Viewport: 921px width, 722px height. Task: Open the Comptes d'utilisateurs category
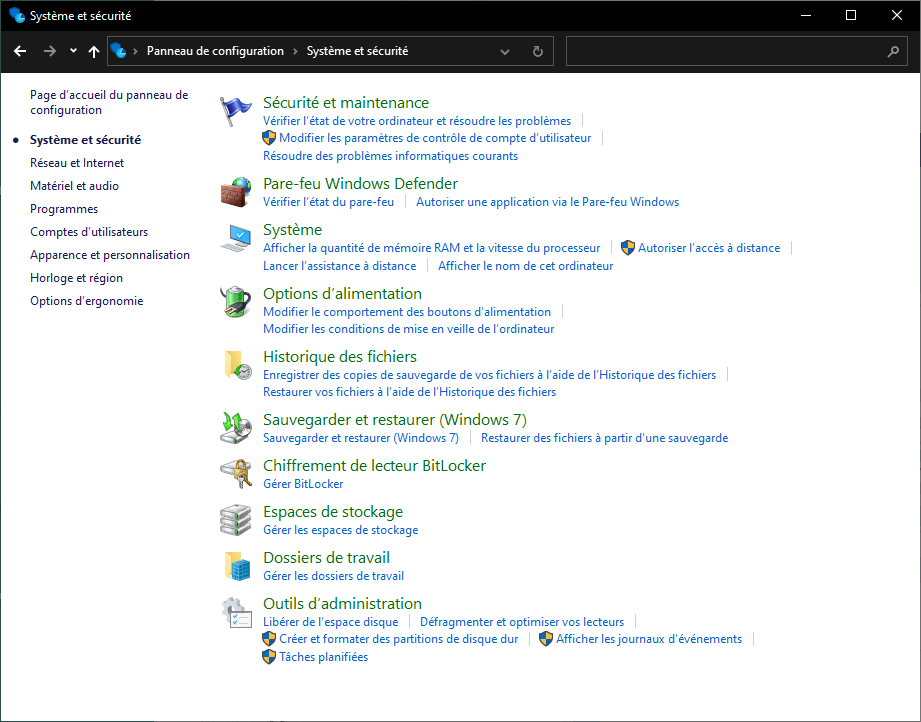click(x=89, y=231)
